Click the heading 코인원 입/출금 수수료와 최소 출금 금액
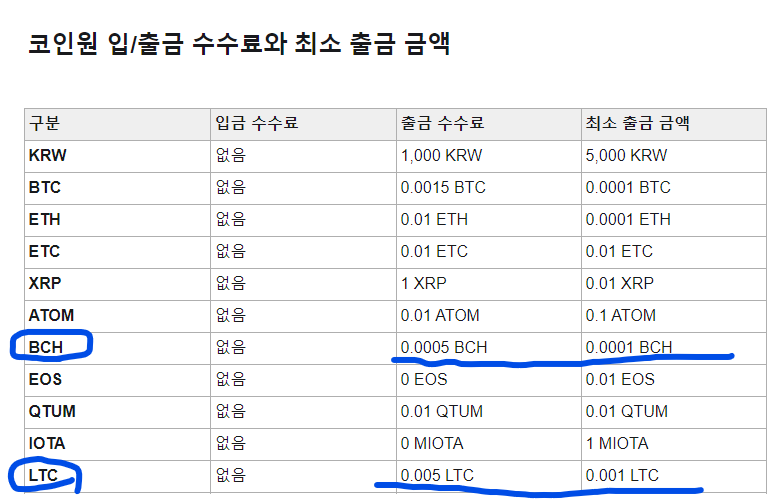 tap(239, 43)
